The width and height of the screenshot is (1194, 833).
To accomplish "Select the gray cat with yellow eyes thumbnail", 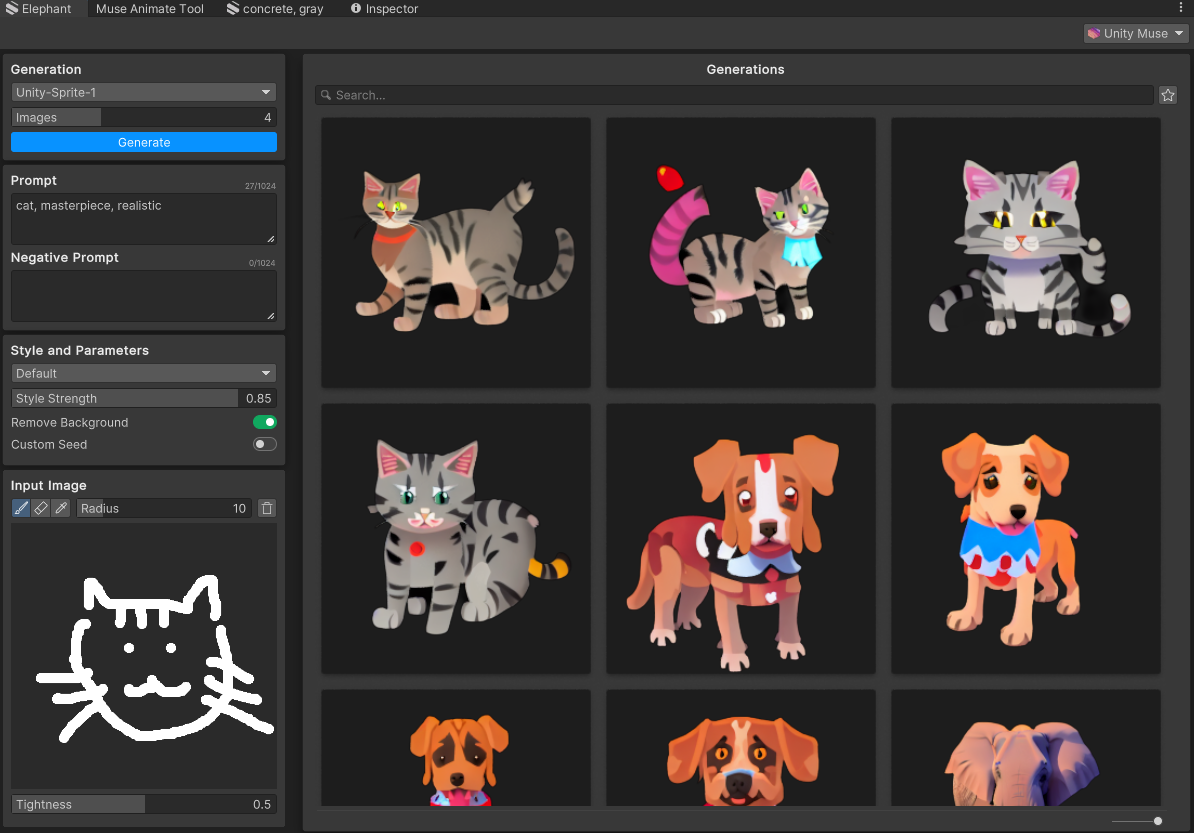I will click(1026, 252).
